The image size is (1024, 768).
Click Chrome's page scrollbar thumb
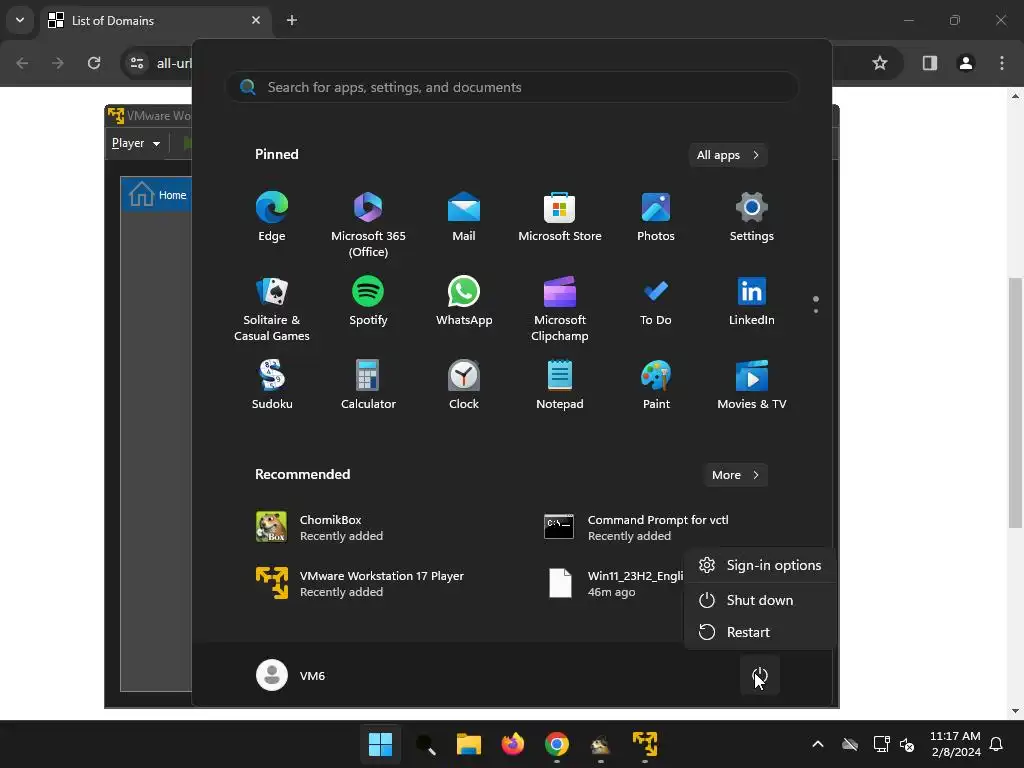point(1015,402)
